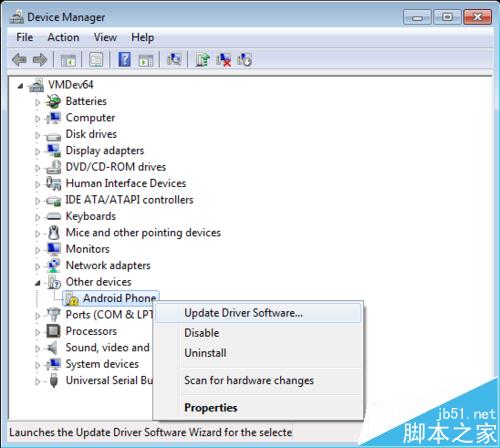Click the Human Interface Devices icon

(53, 183)
